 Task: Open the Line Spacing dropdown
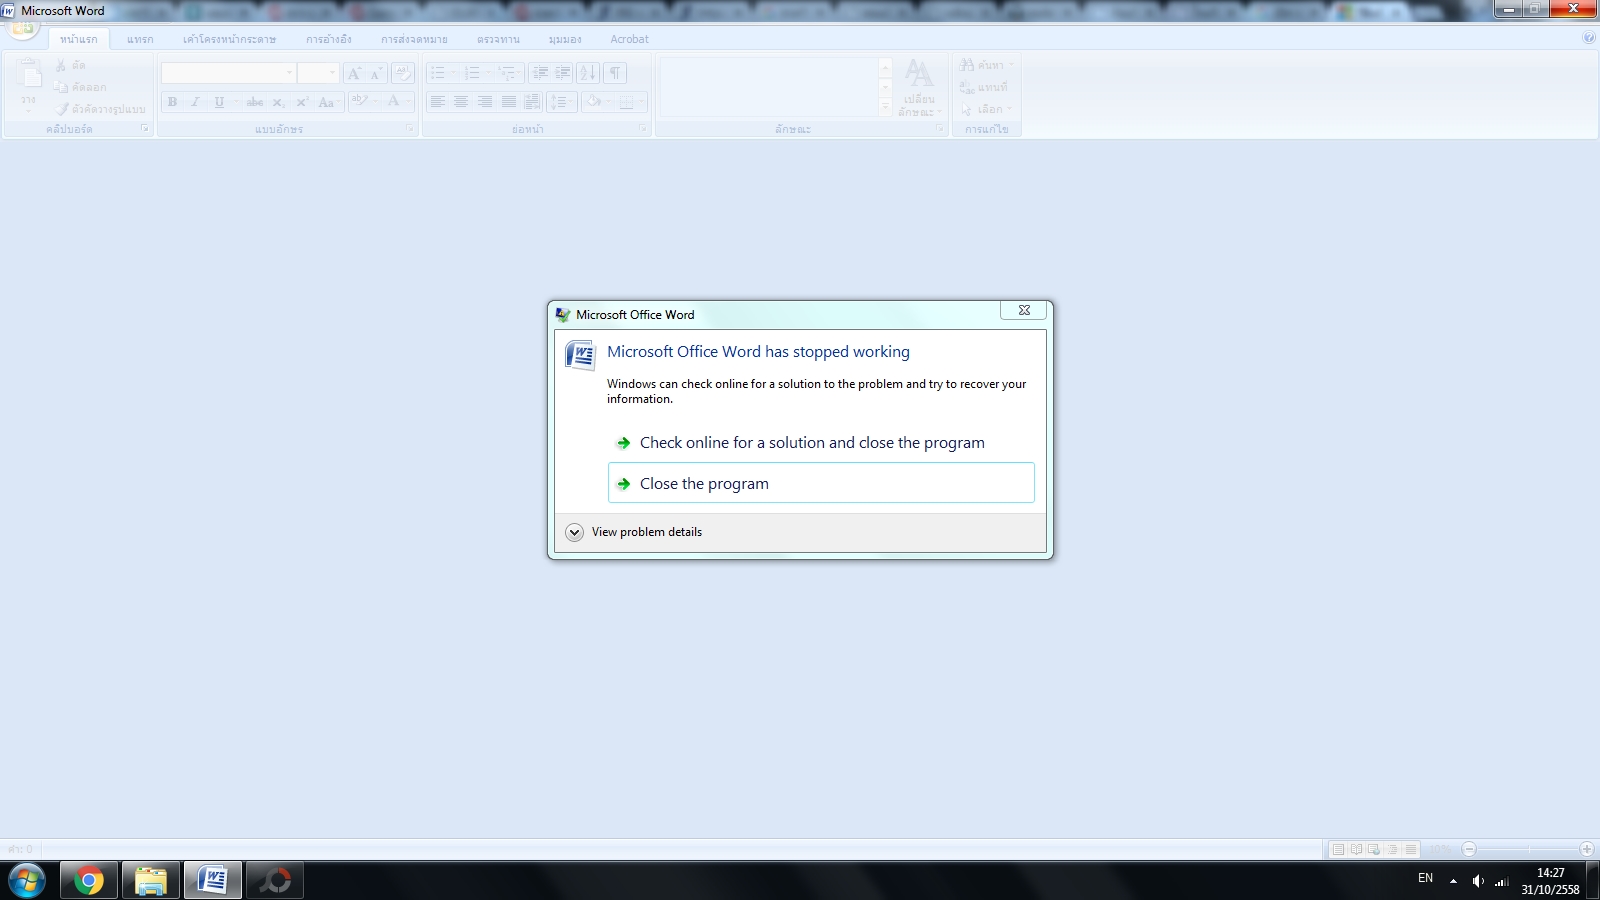(561, 102)
